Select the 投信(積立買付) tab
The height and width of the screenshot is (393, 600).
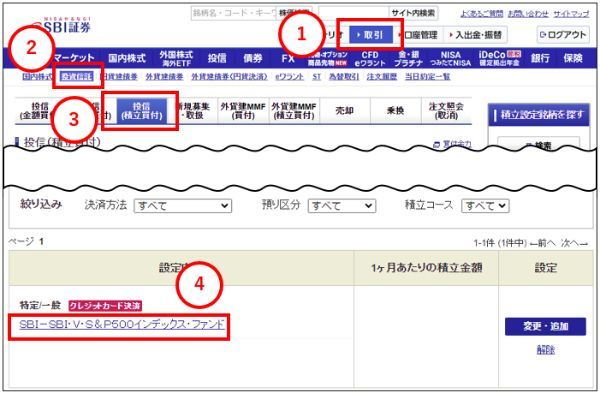(142, 111)
